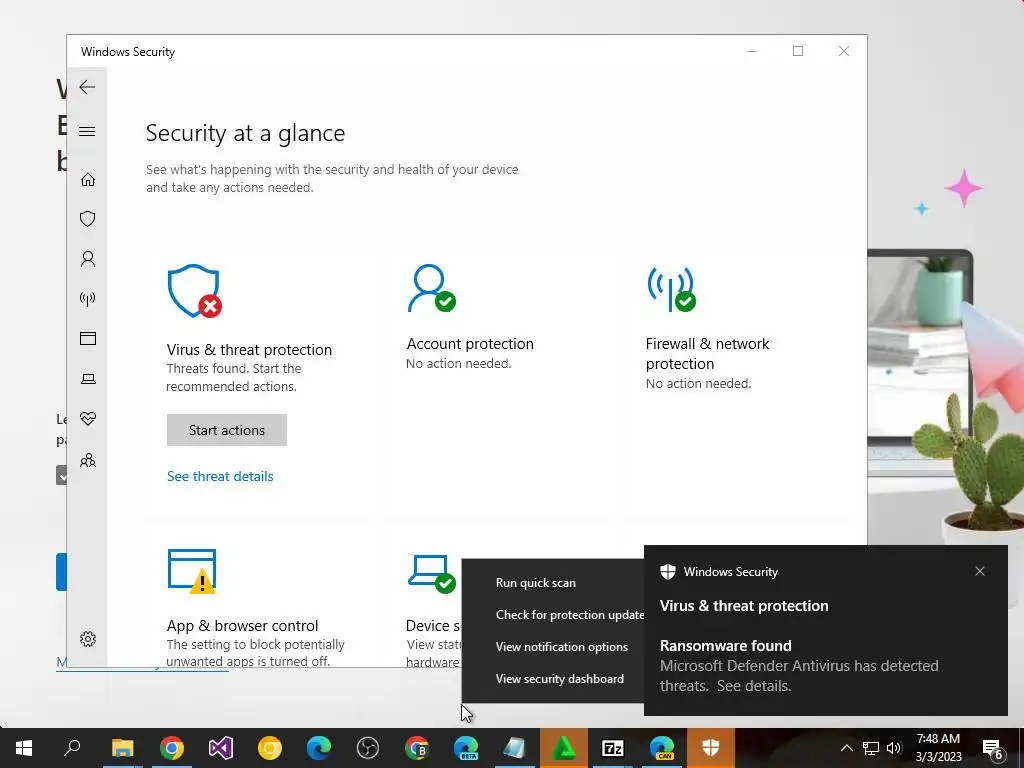
Task: Open Virus & threat protection shield in sidebar
Action: pos(88,219)
